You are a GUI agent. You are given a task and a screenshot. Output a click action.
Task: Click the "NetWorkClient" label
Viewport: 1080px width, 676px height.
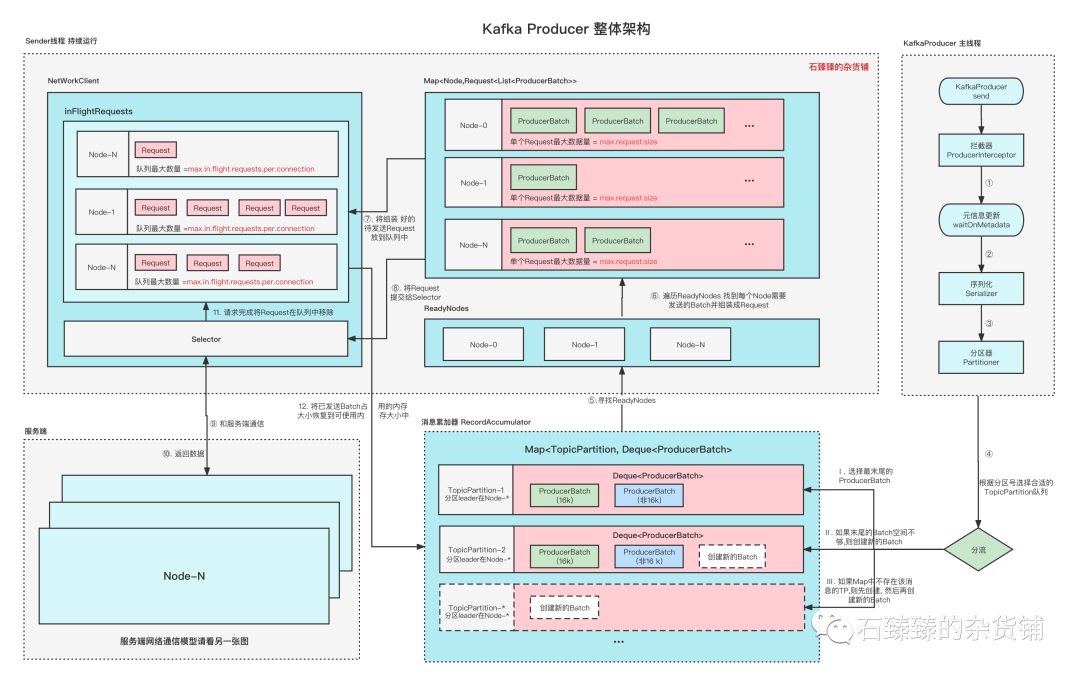click(73, 81)
